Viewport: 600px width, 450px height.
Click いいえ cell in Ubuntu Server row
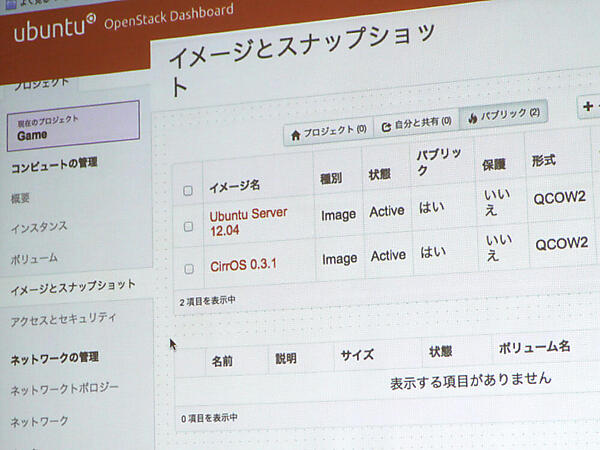(497, 202)
